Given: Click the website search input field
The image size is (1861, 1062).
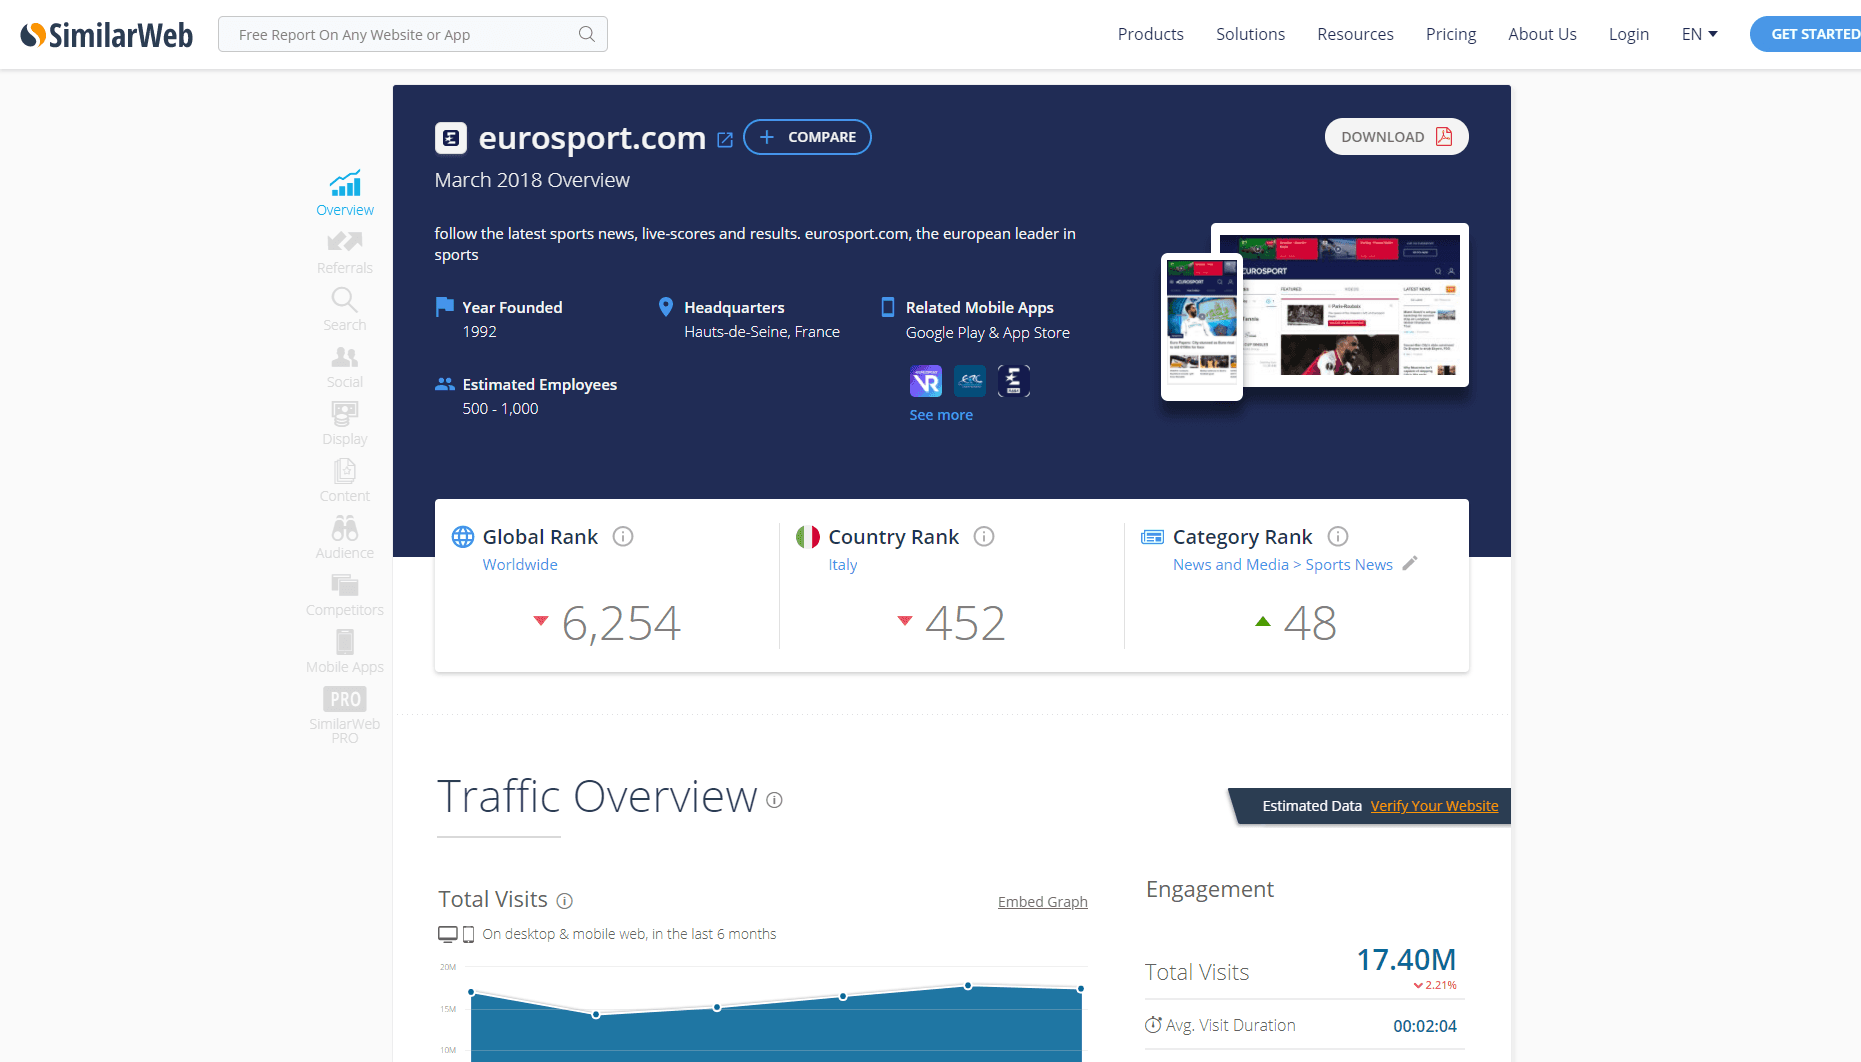Looking at the screenshot, I should (x=400, y=33).
